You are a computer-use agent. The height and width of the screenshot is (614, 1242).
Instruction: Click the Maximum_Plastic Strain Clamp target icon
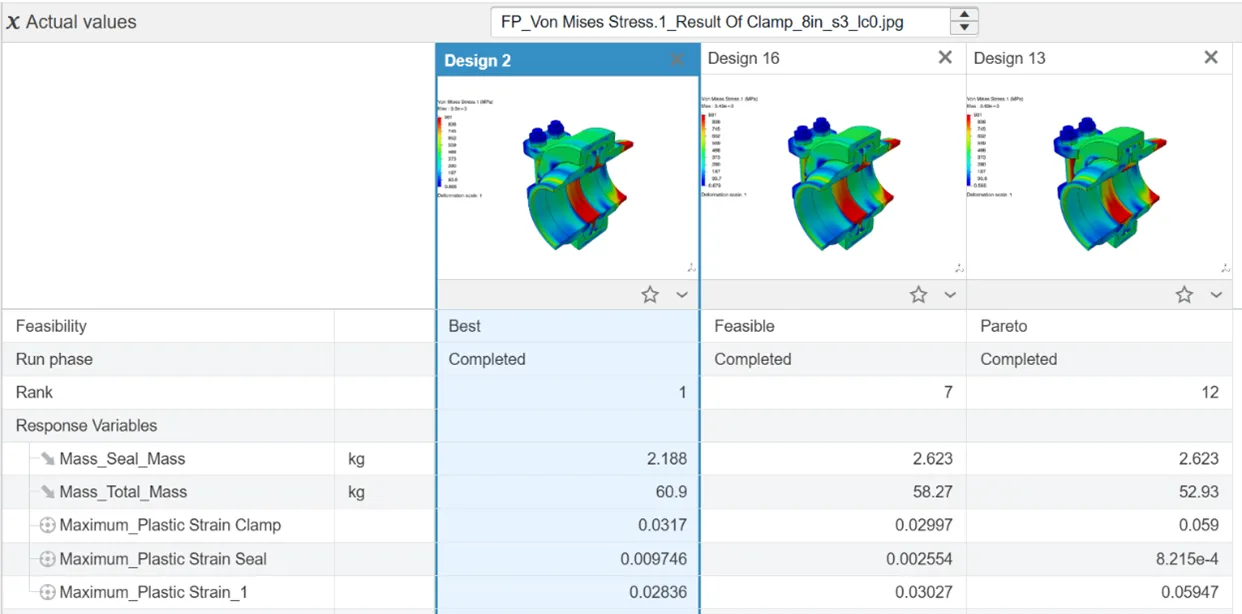(x=47, y=526)
